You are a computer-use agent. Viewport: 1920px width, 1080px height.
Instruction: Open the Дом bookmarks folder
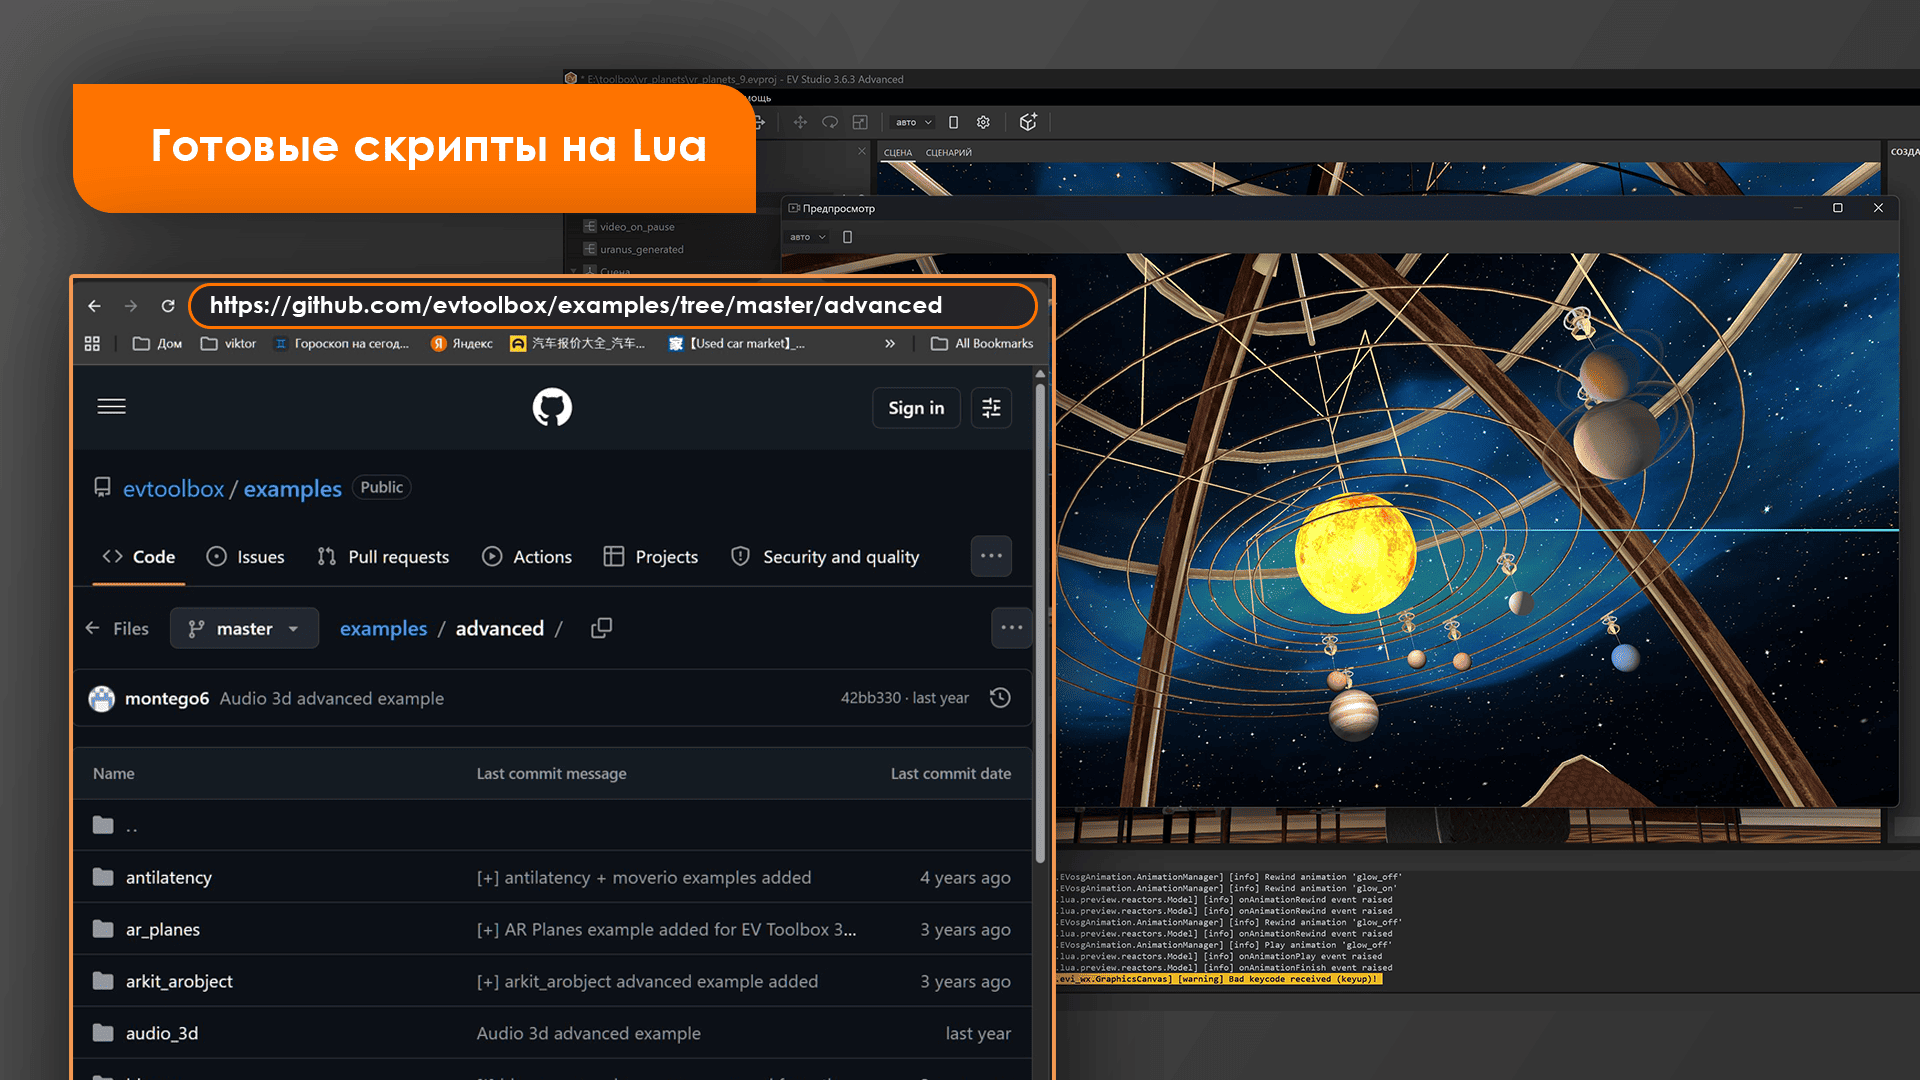click(157, 343)
